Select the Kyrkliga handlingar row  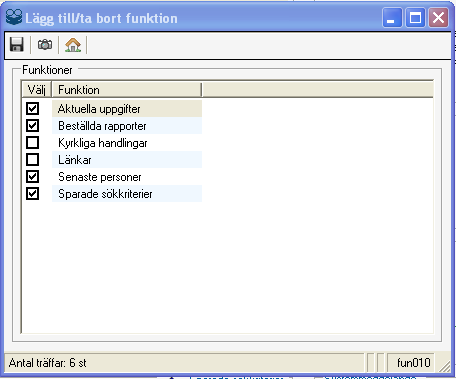tap(127, 143)
